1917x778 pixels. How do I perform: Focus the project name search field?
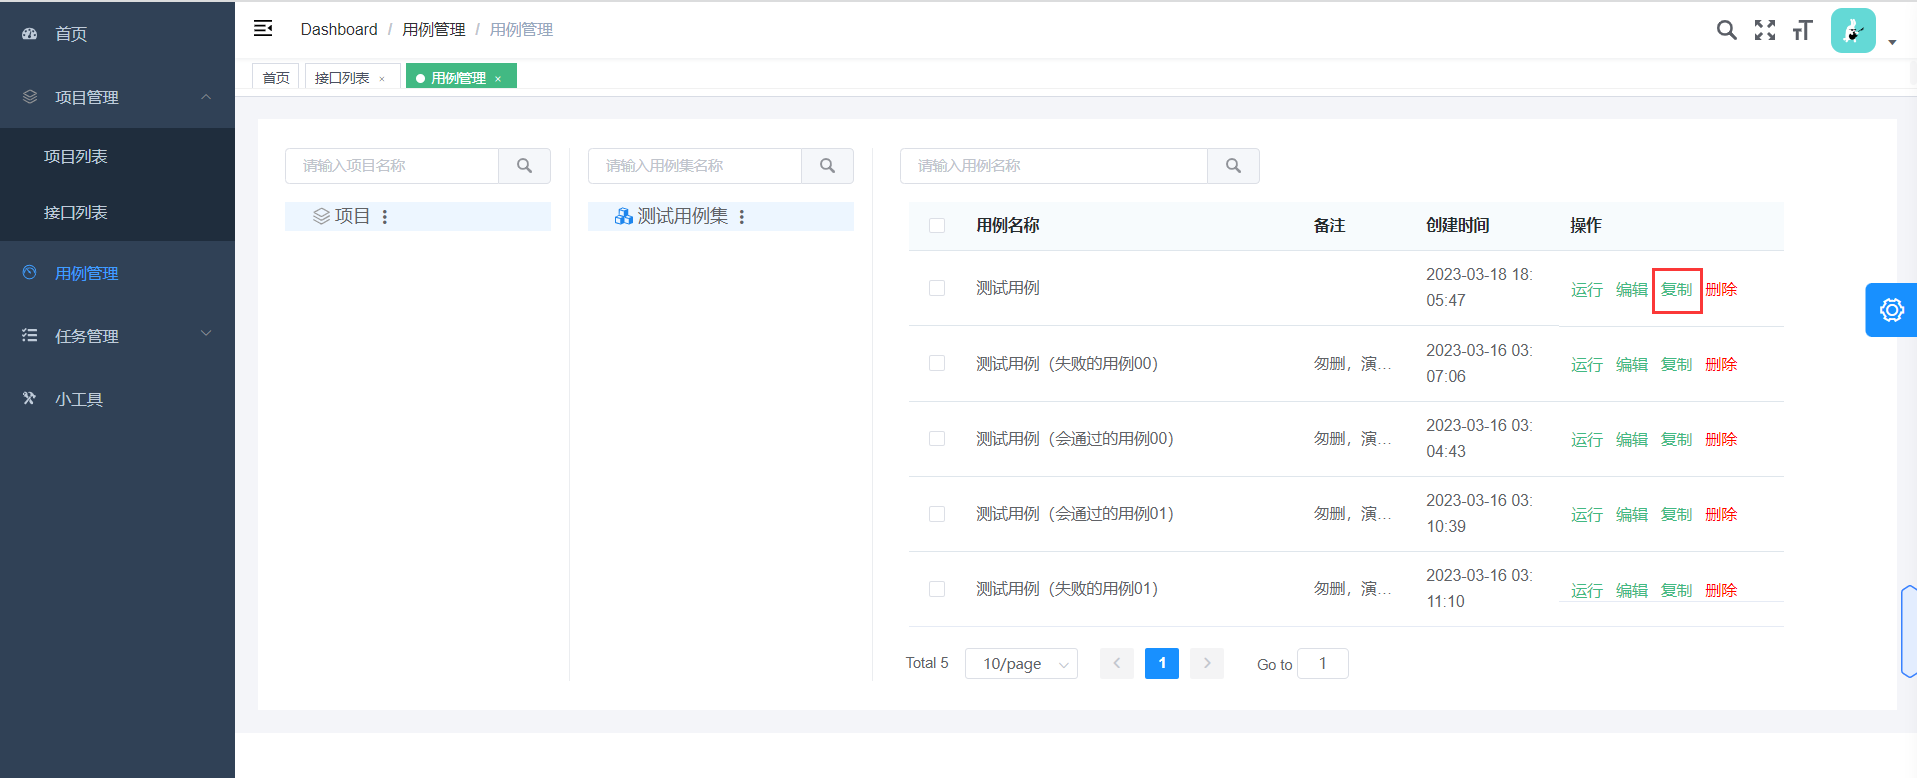click(392, 166)
